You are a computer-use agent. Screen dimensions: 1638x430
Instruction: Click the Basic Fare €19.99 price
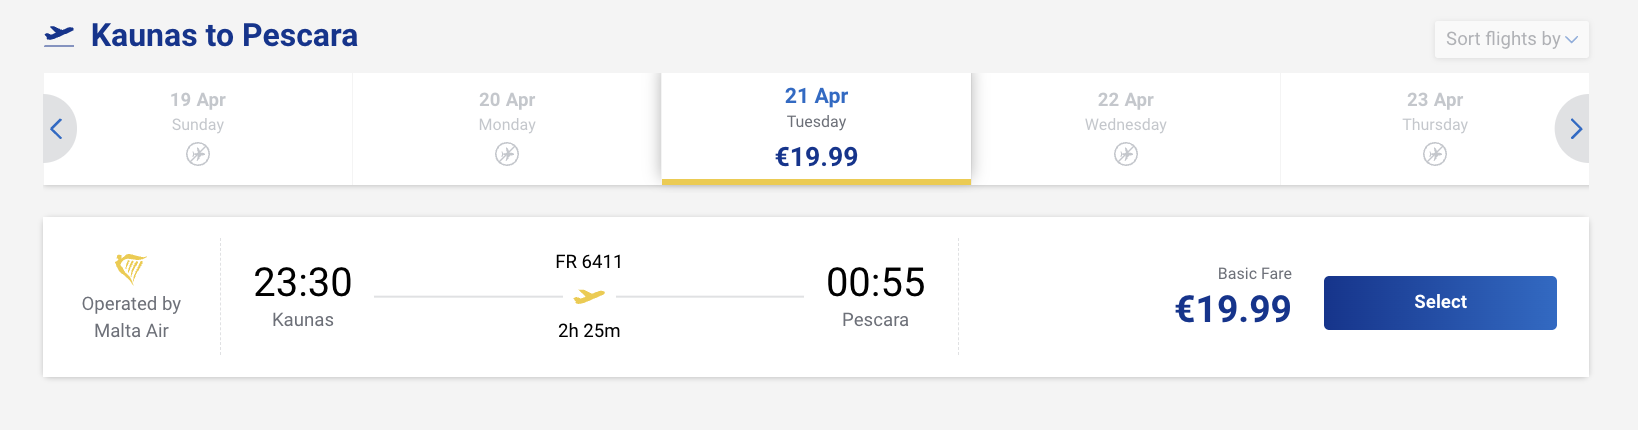click(1233, 309)
